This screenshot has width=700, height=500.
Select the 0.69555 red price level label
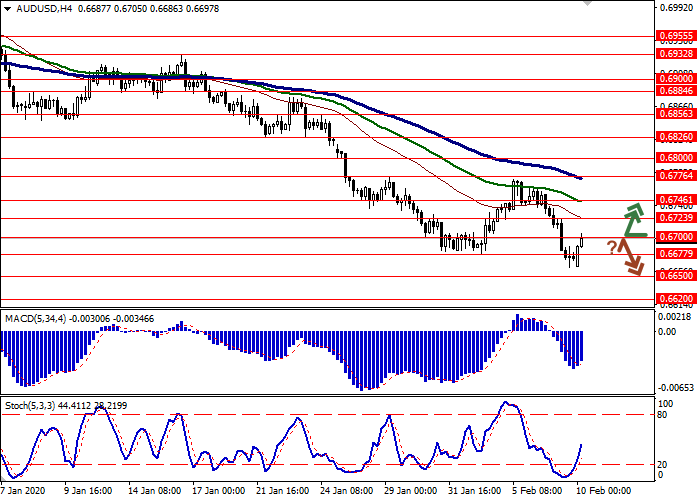675,33
